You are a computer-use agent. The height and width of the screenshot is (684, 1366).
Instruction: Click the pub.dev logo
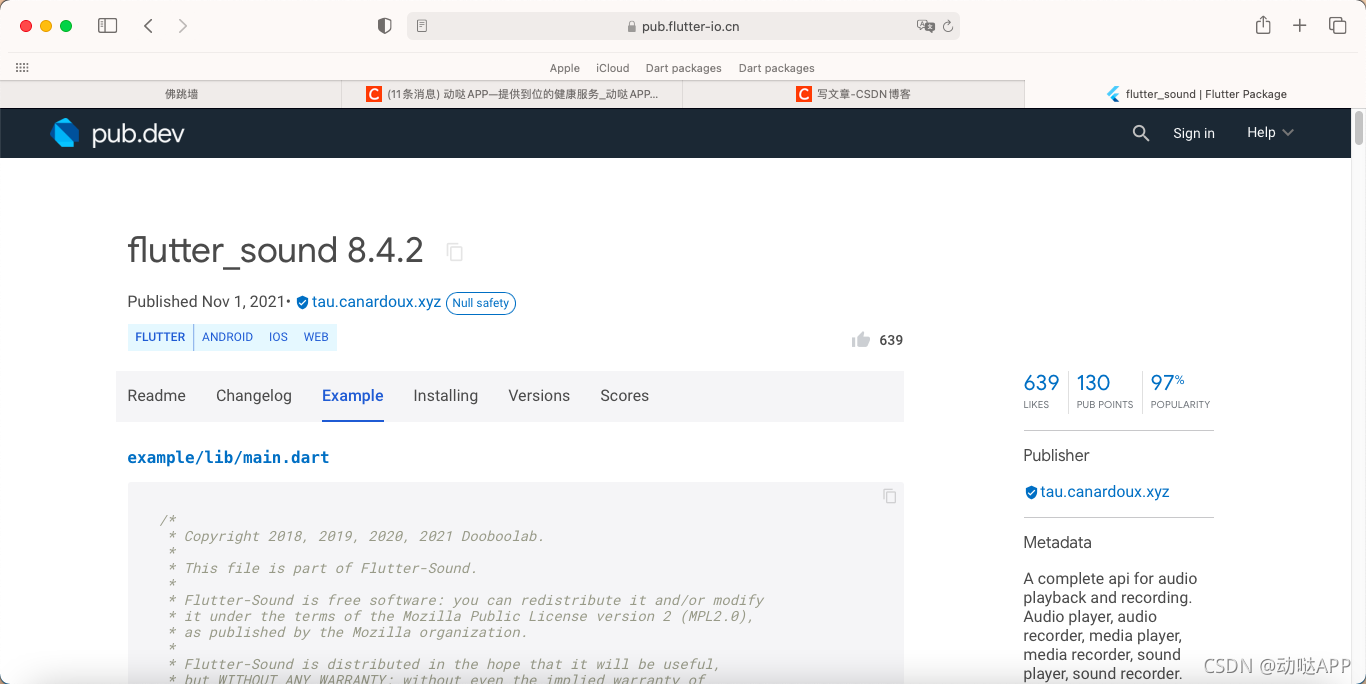[x=118, y=133]
